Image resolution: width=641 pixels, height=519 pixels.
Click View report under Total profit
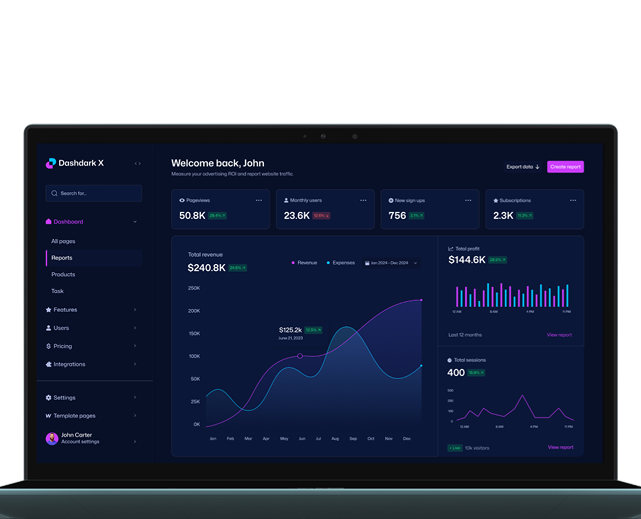[559, 335]
